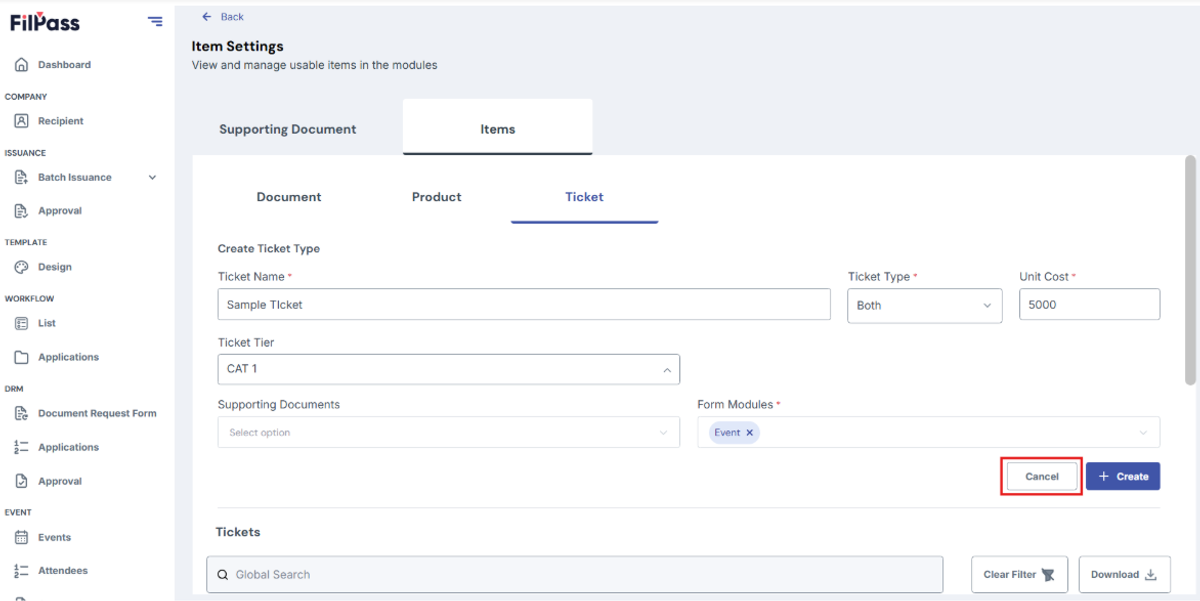Viewport: 1200px width, 601px height.
Task: Click the plus icon on Create
Action: tap(1104, 477)
